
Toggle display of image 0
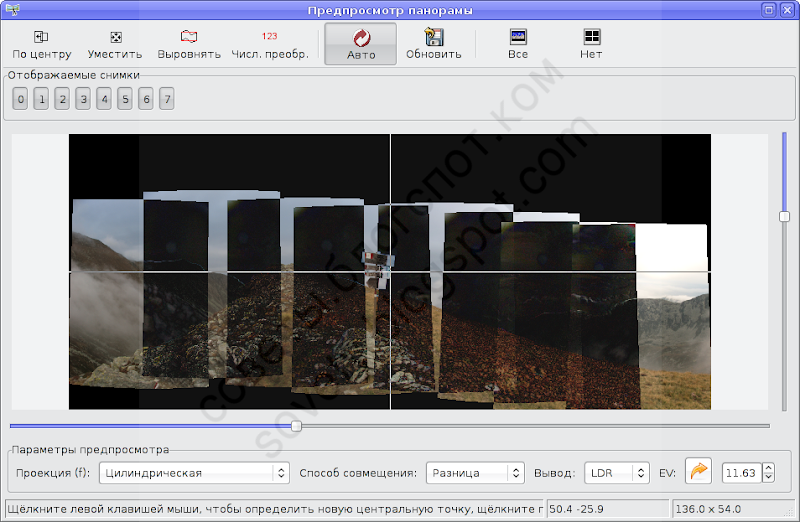pyautogui.click(x=21, y=98)
